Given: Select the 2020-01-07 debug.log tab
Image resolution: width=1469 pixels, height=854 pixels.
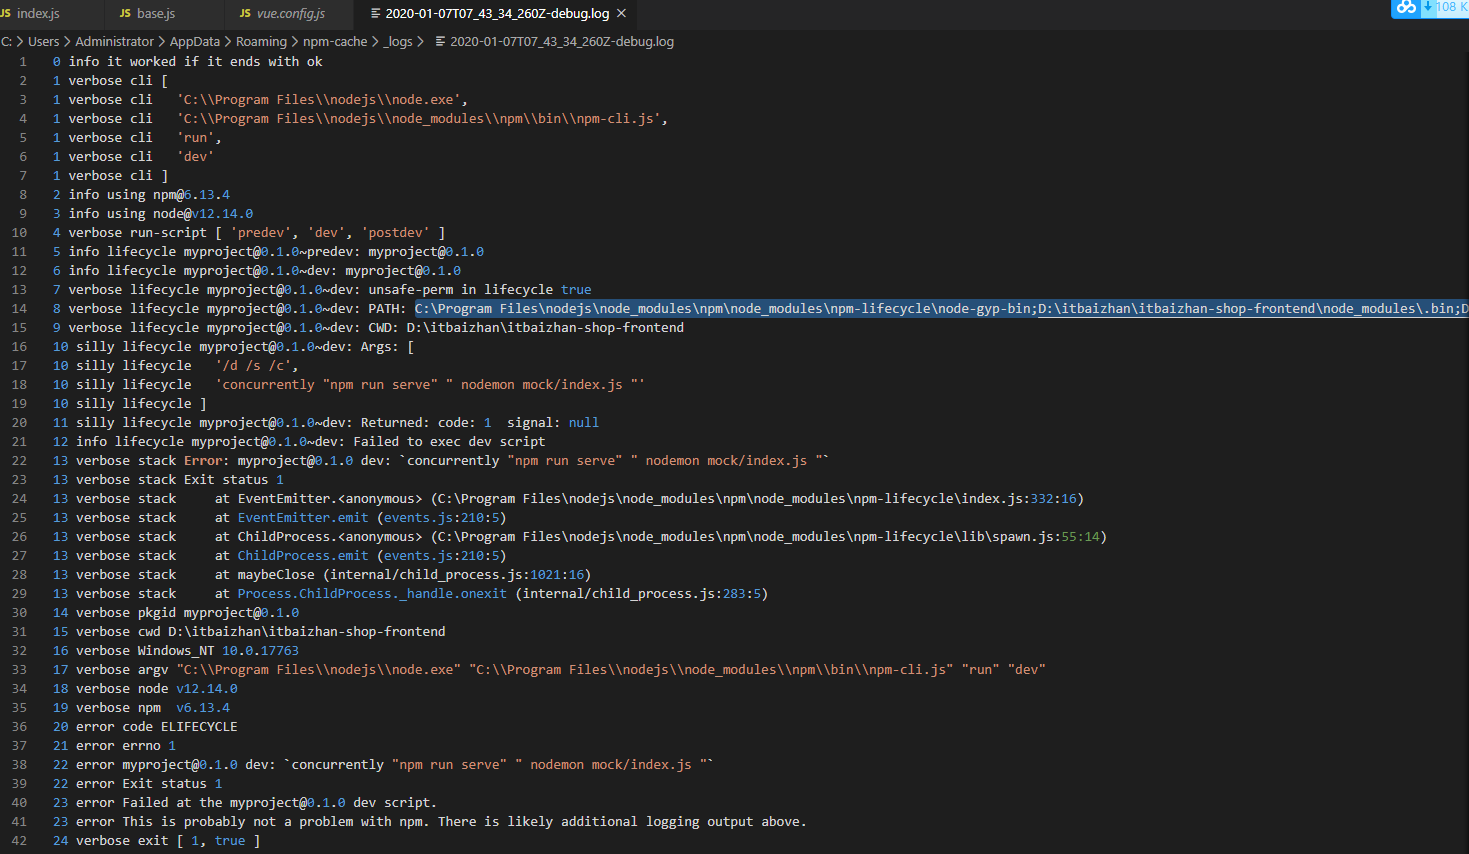Looking at the screenshot, I should (497, 14).
